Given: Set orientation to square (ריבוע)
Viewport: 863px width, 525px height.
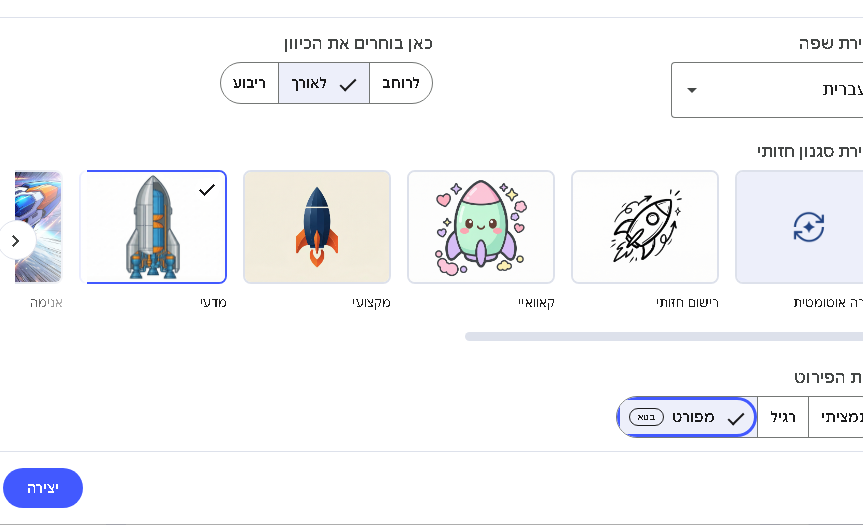Looking at the screenshot, I should click(x=249, y=83).
